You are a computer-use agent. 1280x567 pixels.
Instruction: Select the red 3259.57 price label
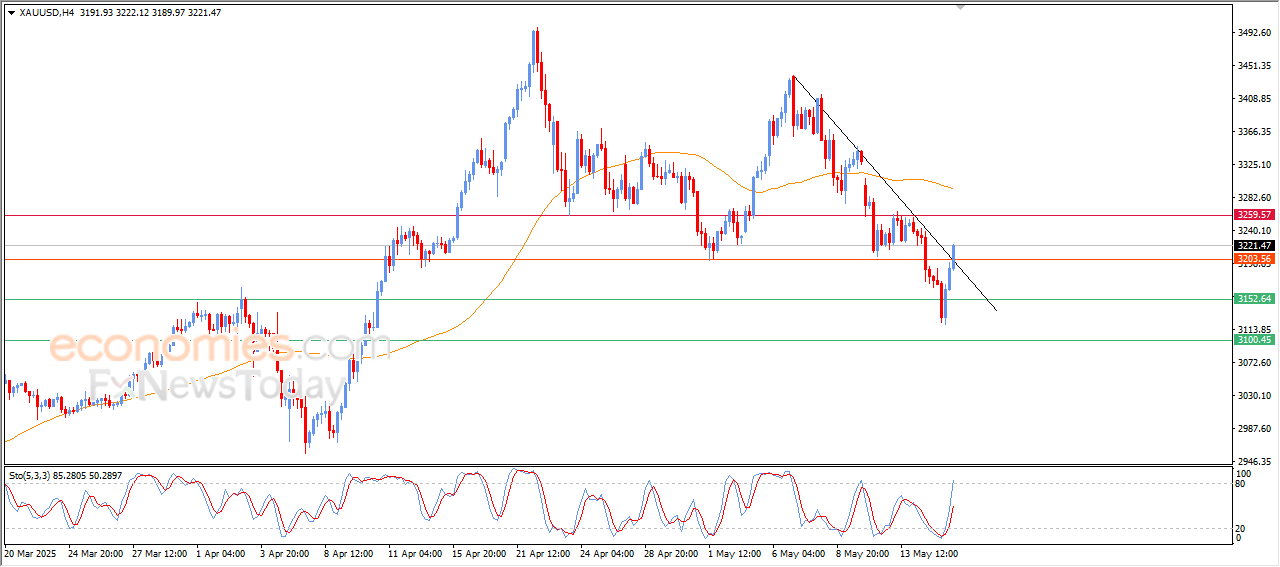pyautogui.click(x=1253, y=215)
